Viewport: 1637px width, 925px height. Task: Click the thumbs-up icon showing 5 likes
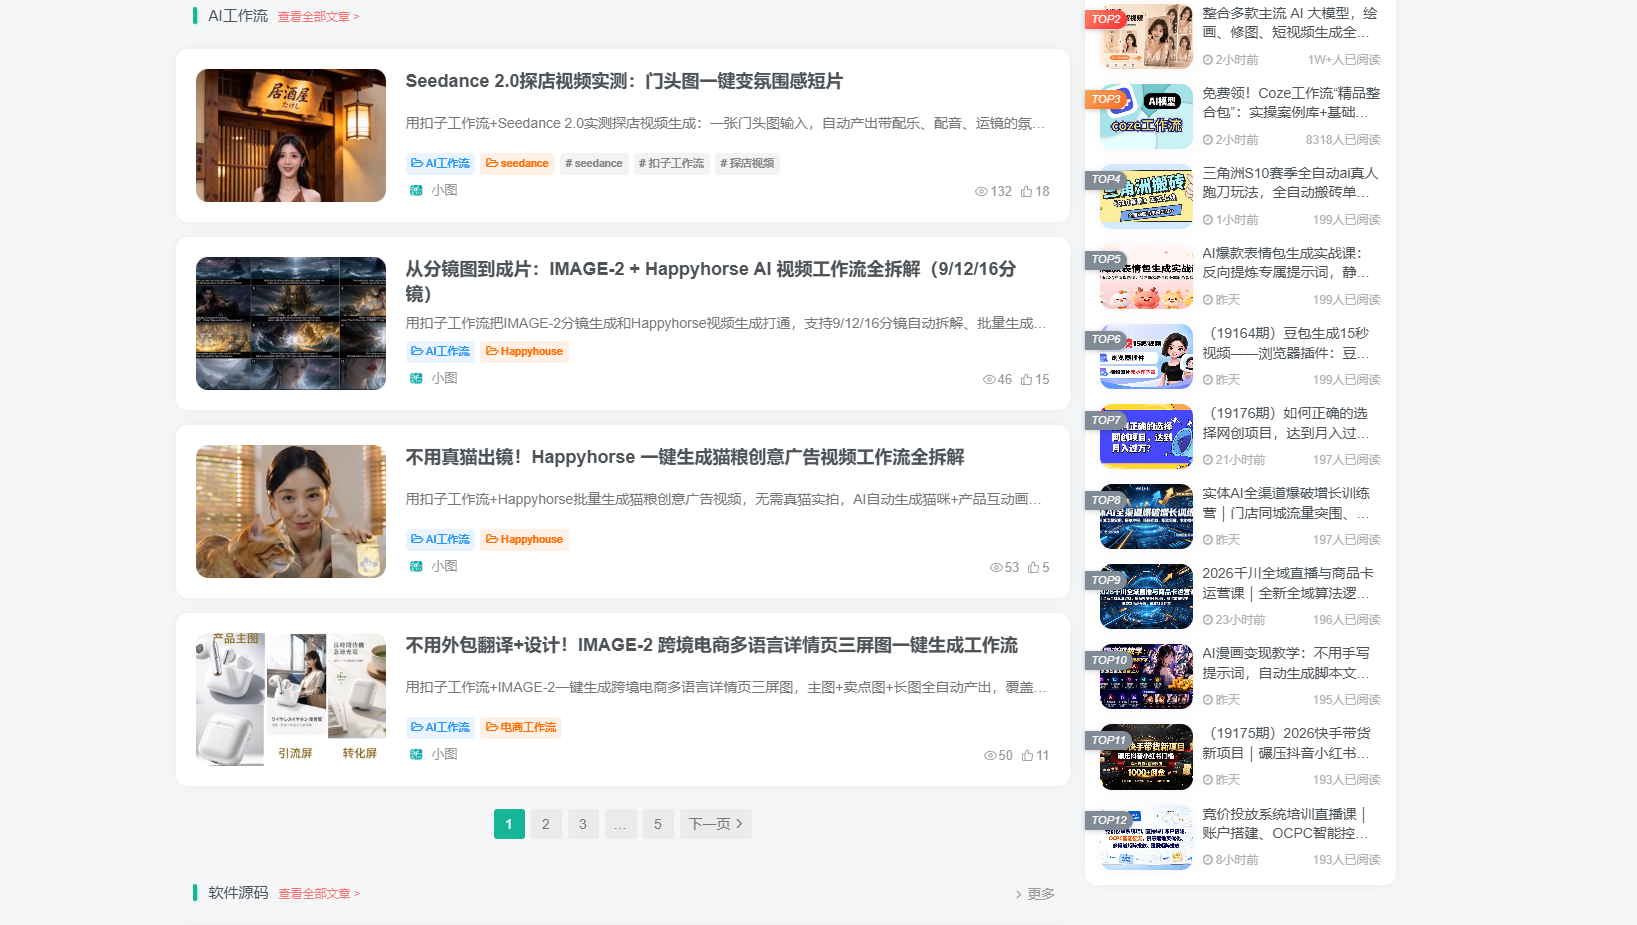pos(1033,567)
